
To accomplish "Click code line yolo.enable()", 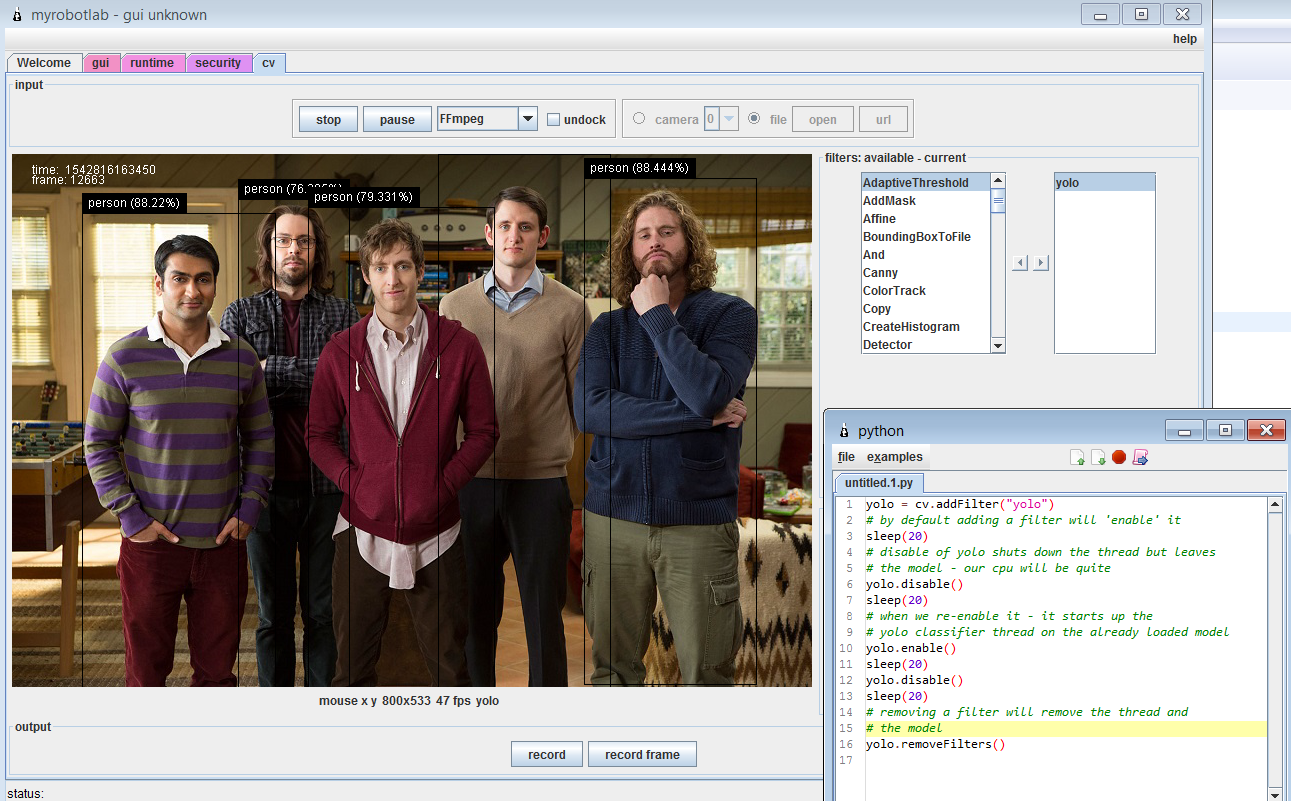I will tap(911, 648).
